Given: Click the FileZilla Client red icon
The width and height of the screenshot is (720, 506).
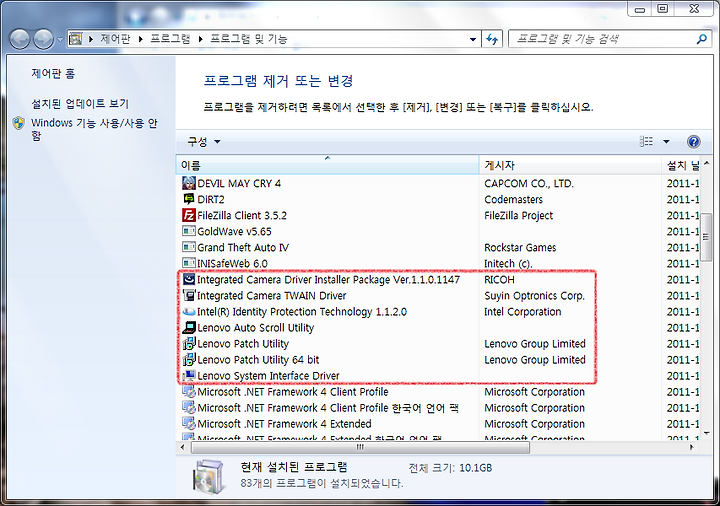Looking at the screenshot, I should 189,215.
